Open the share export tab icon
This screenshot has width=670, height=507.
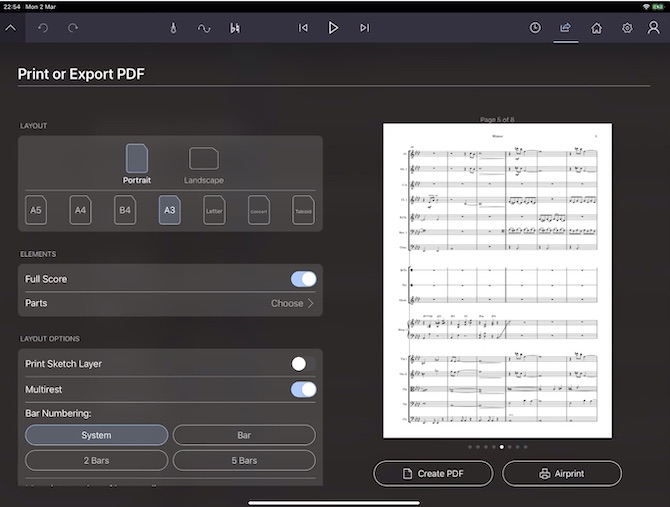(565, 28)
